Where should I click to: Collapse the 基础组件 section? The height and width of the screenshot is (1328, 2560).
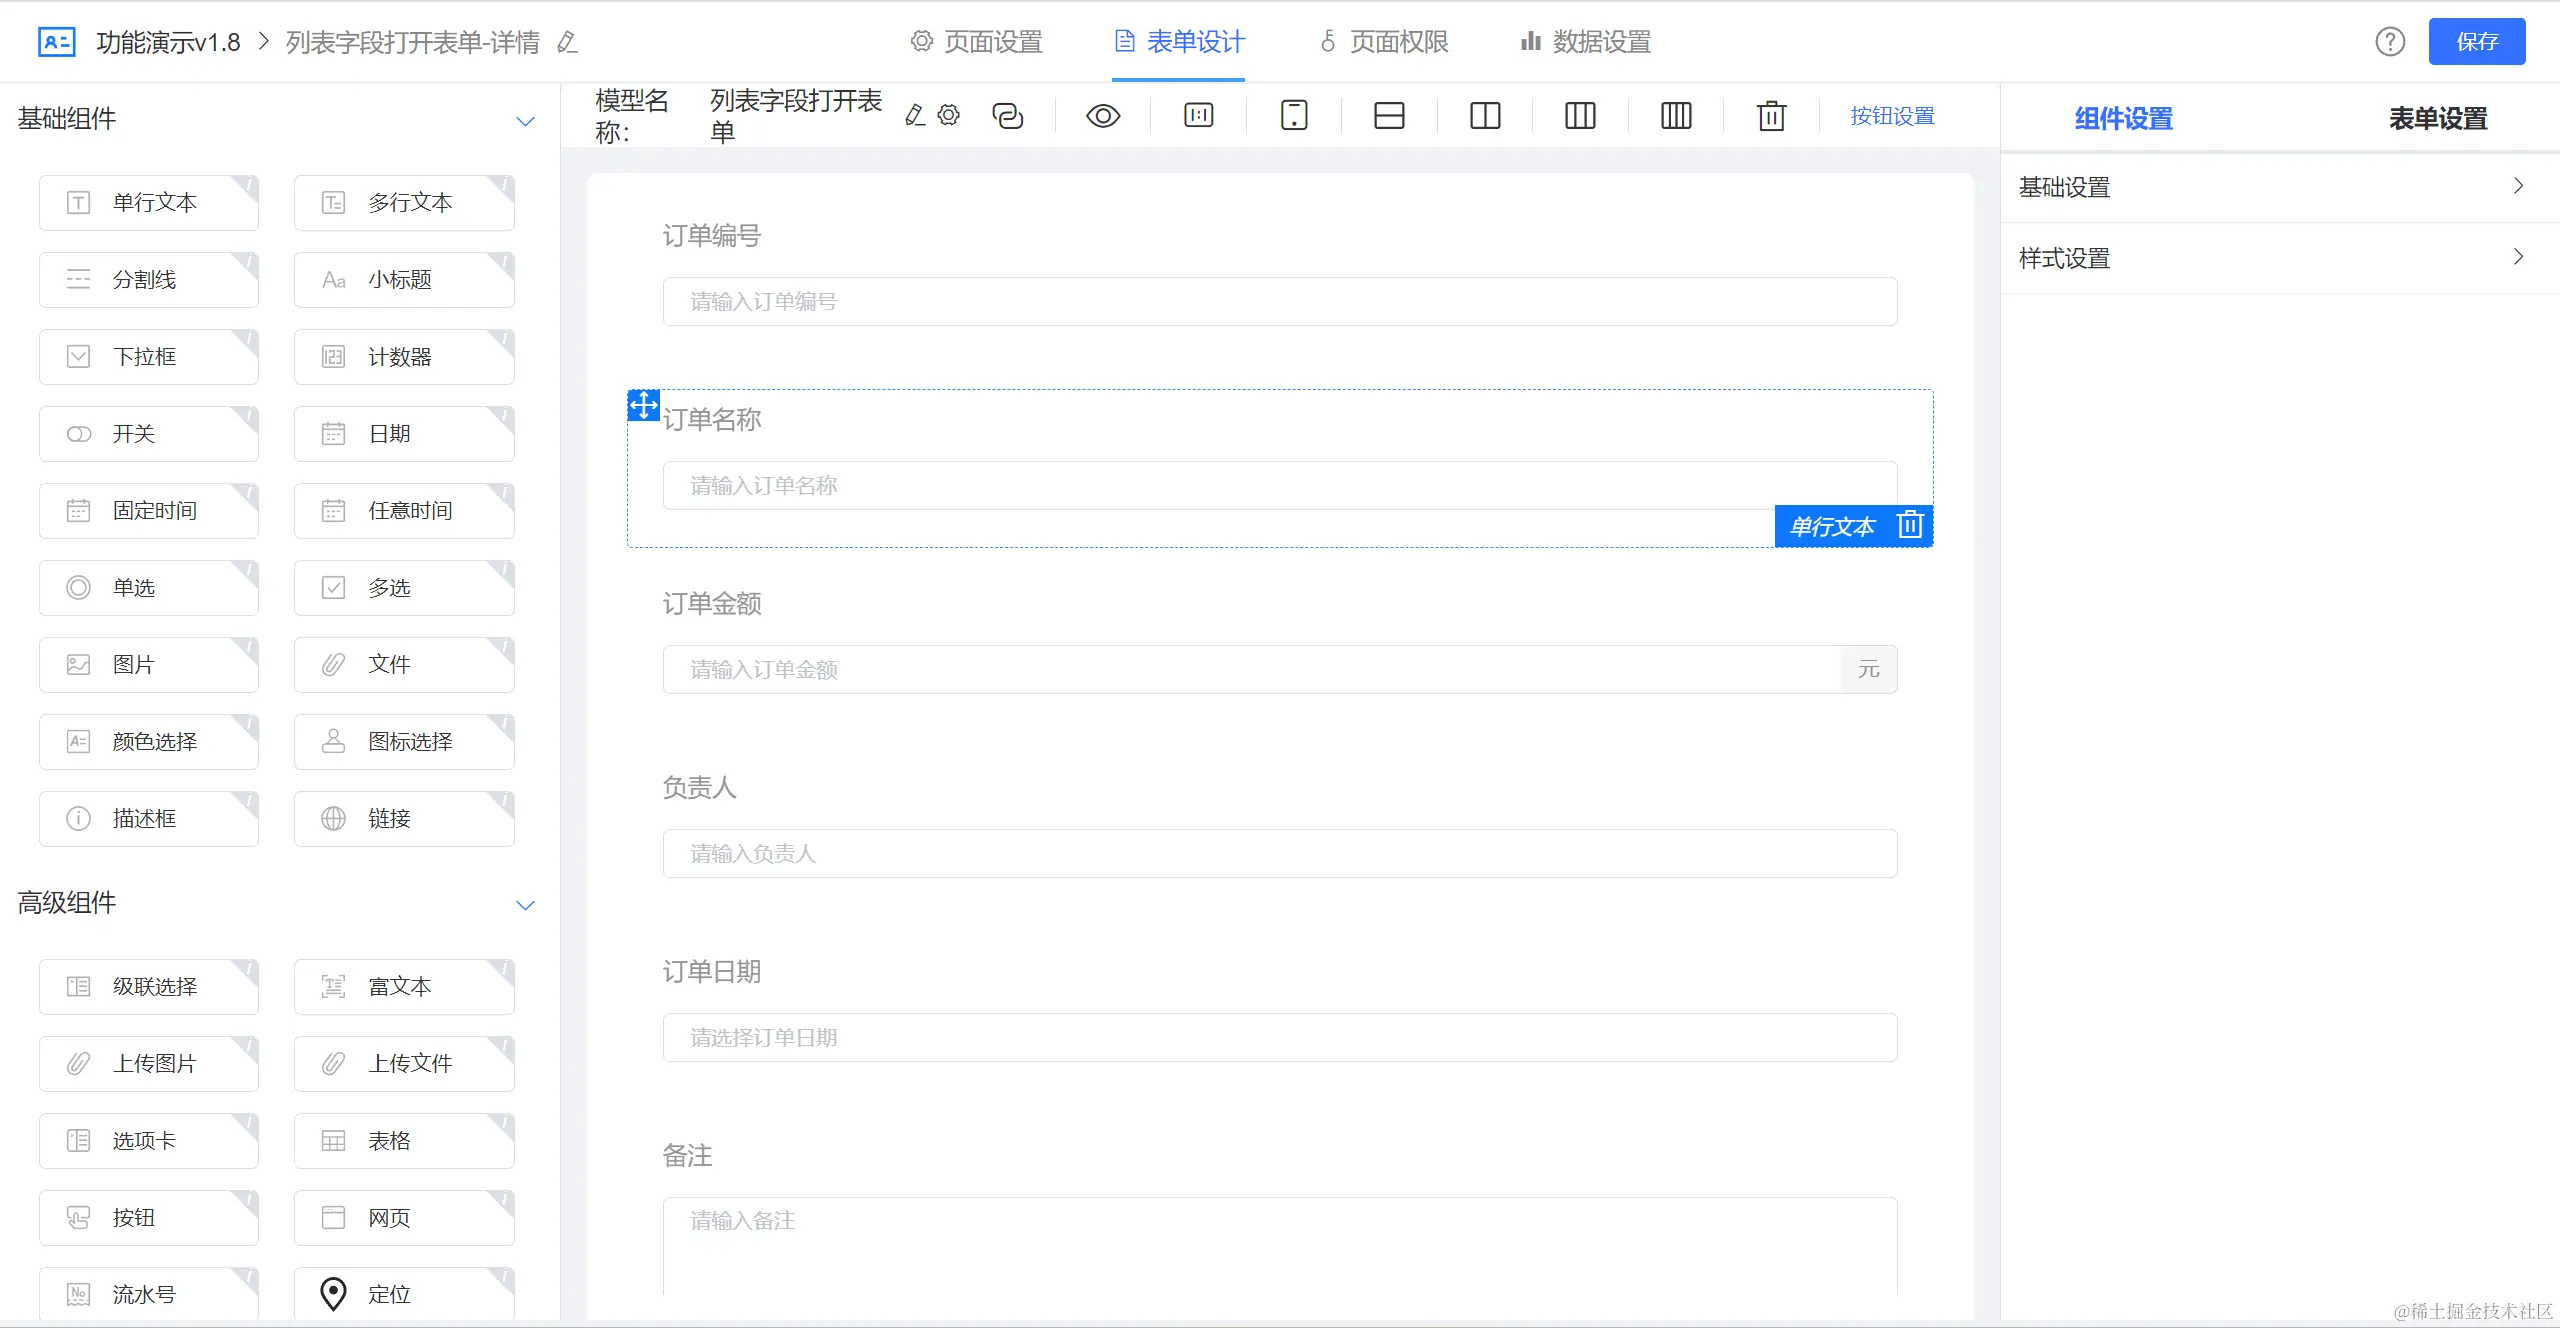525,121
